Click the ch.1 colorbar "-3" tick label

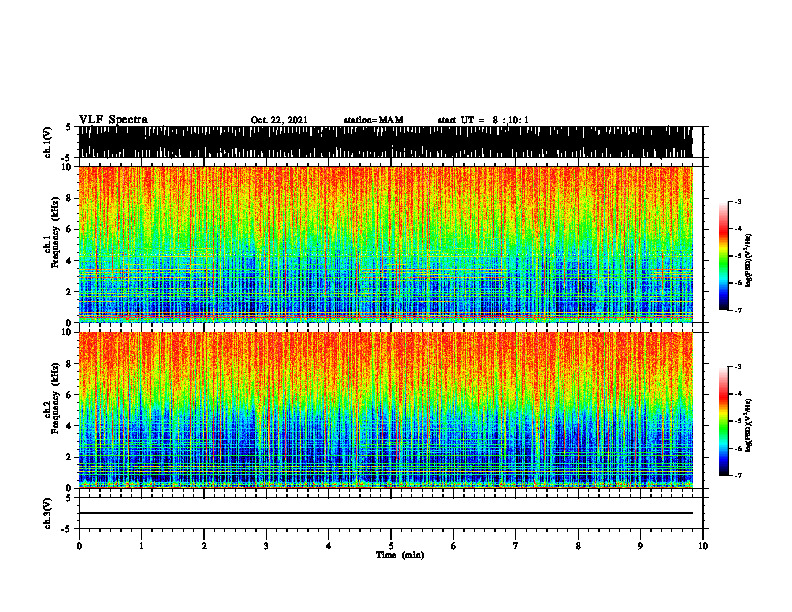(738, 201)
